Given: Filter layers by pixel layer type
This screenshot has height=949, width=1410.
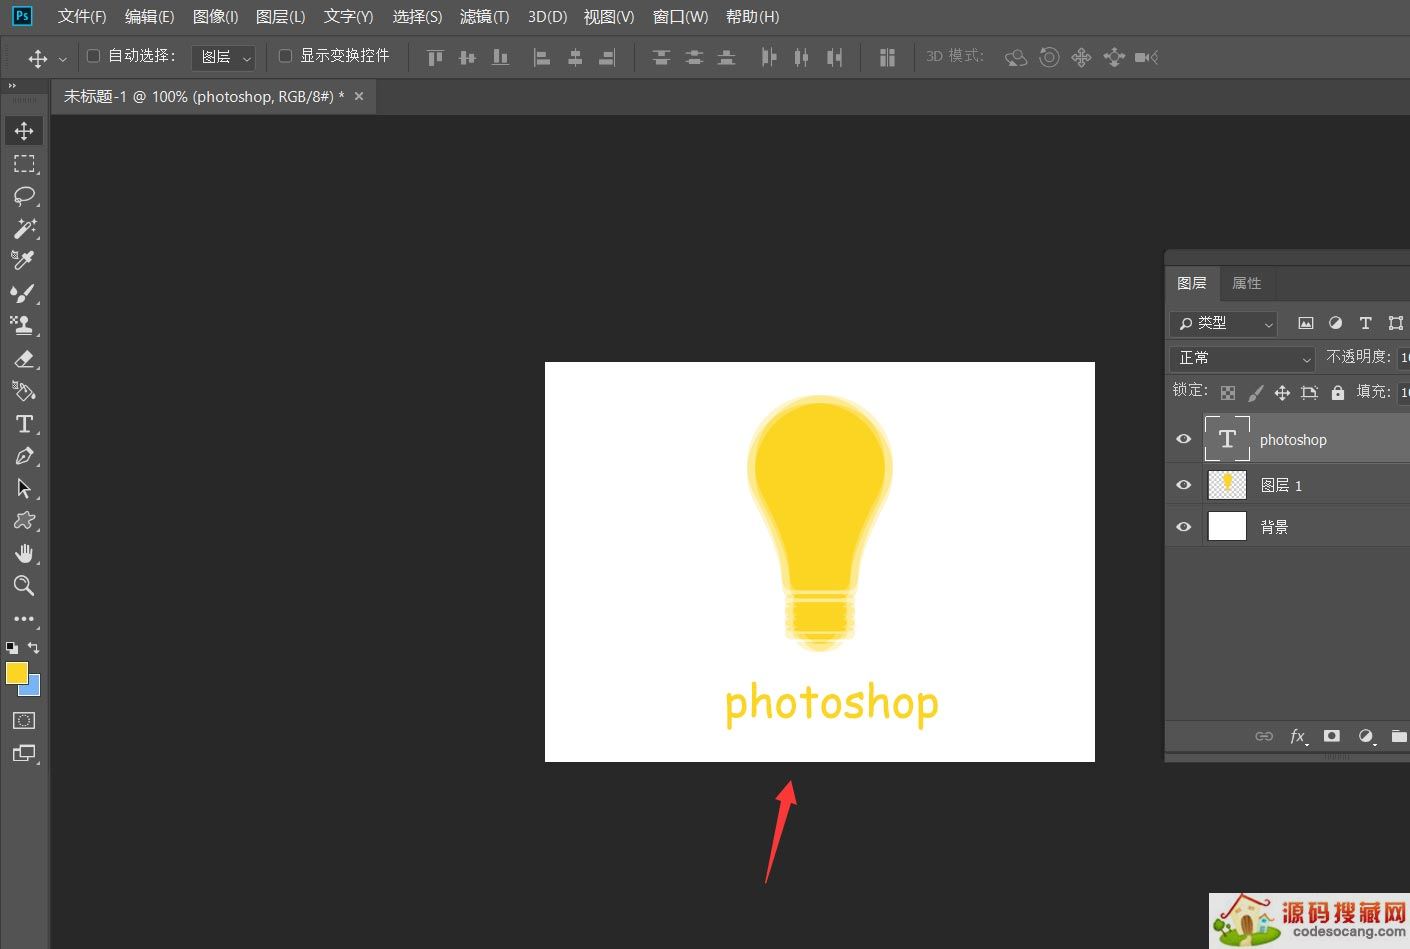Looking at the screenshot, I should (x=1306, y=323).
